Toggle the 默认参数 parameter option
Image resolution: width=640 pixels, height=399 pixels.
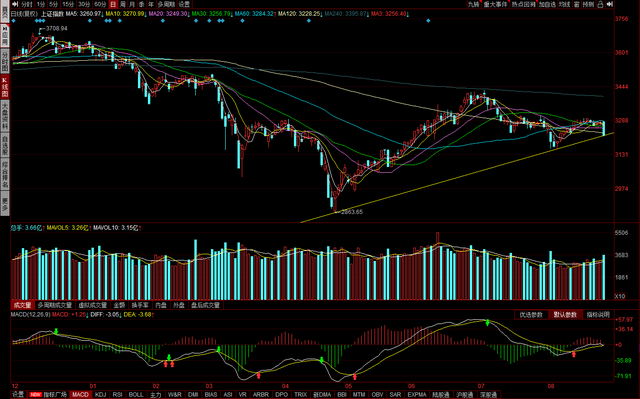[565, 315]
